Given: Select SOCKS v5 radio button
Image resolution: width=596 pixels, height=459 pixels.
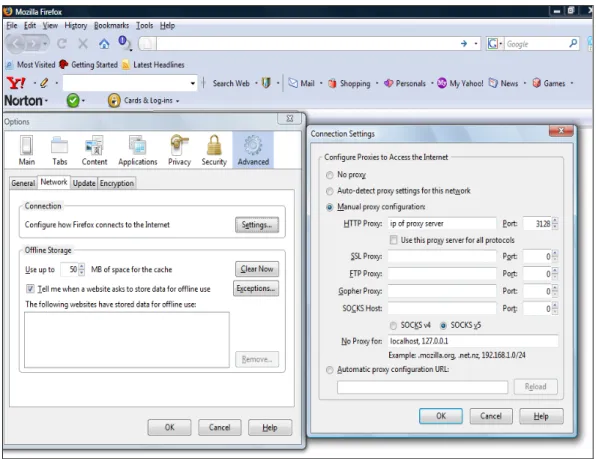Looking at the screenshot, I should click(x=443, y=326).
